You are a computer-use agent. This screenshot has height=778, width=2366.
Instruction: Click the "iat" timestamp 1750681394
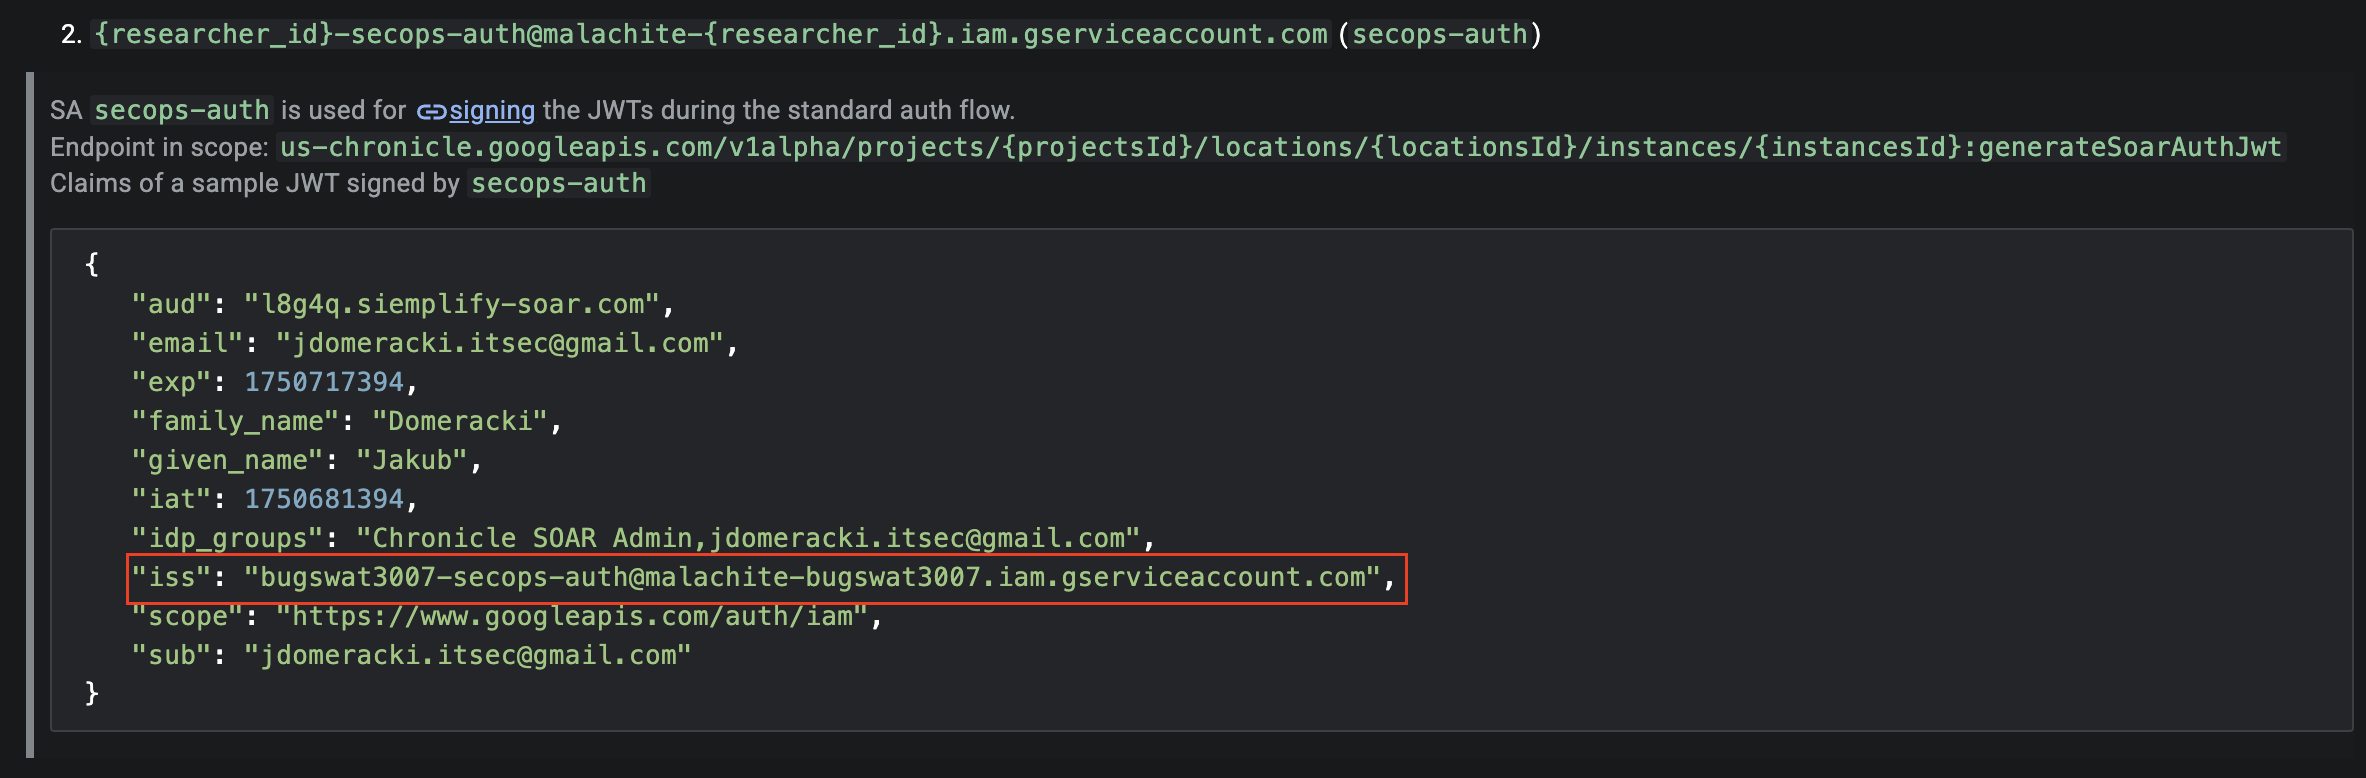point(324,499)
